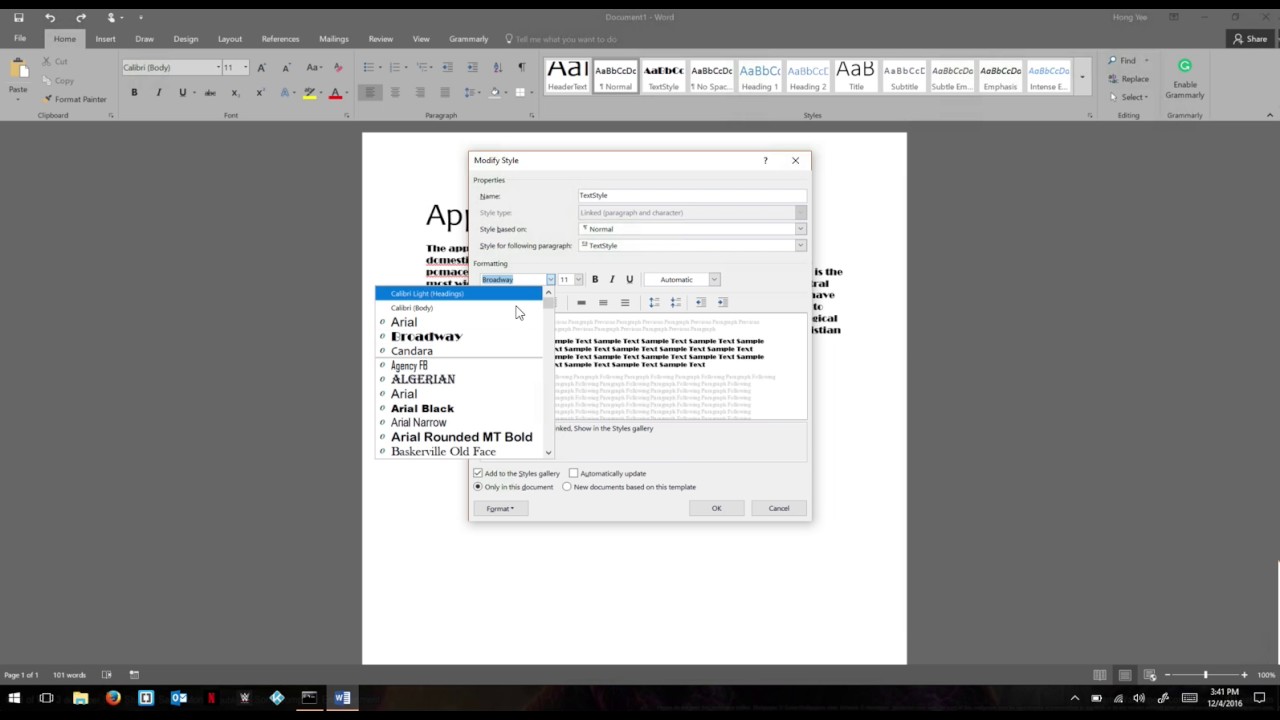Set double line spacing in Modify Style dialog

click(x=625, y=302)
